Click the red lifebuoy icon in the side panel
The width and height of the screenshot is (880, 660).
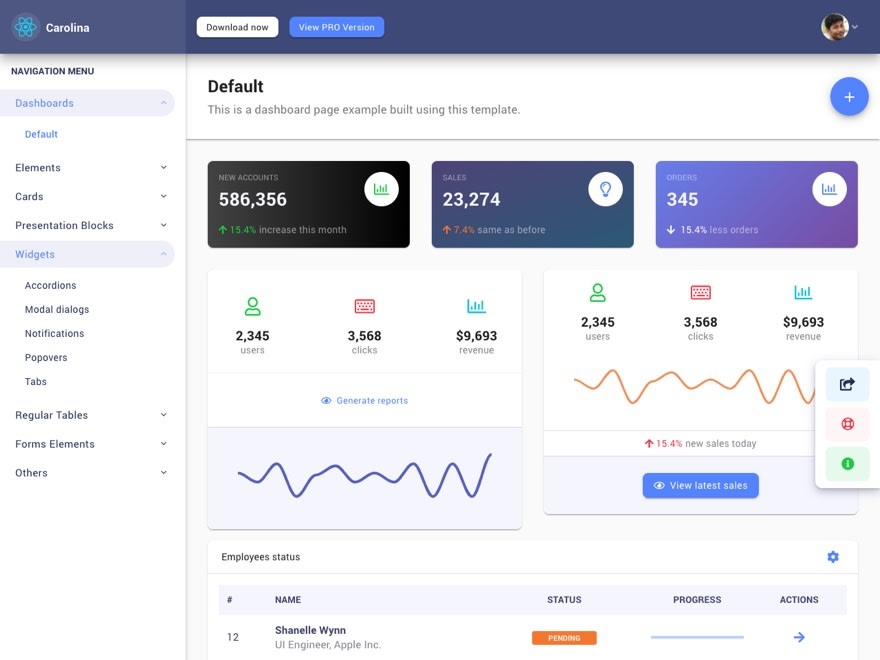click(x=847, y=424)
